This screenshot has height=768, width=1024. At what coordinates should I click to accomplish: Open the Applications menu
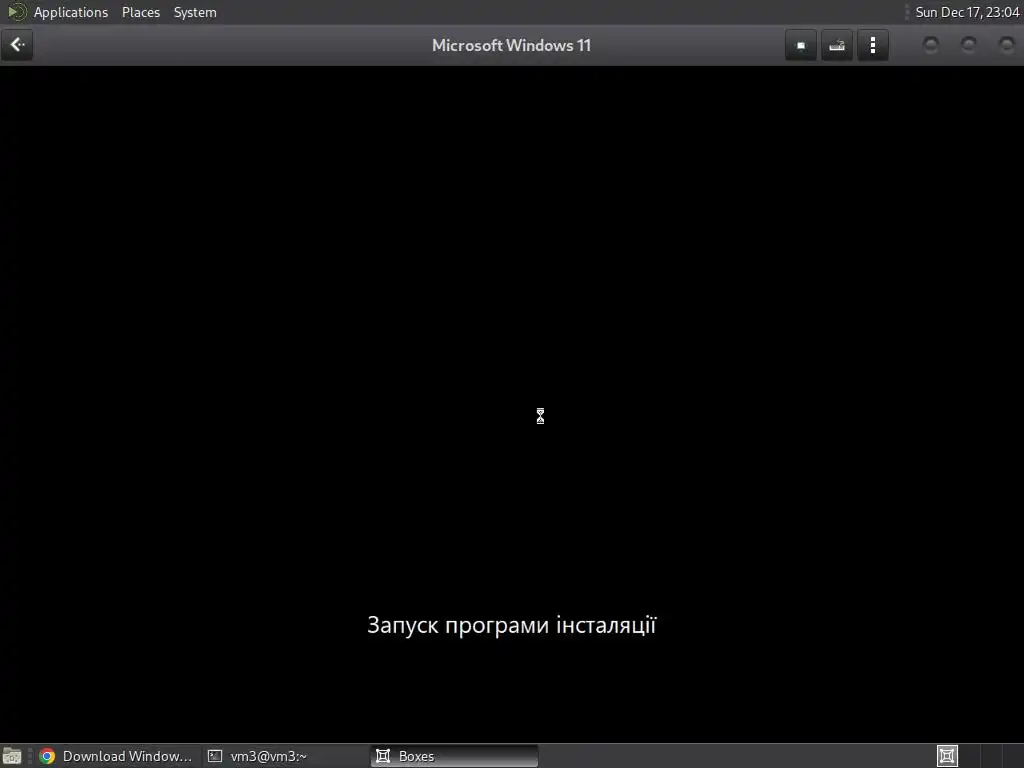[x=71, y=12]
